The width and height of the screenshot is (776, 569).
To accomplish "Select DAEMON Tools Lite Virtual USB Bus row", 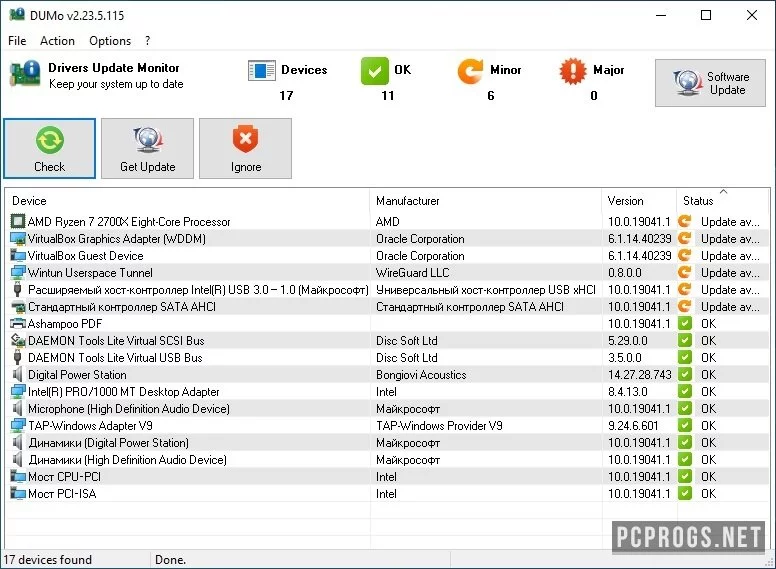I will pos(388,358).
